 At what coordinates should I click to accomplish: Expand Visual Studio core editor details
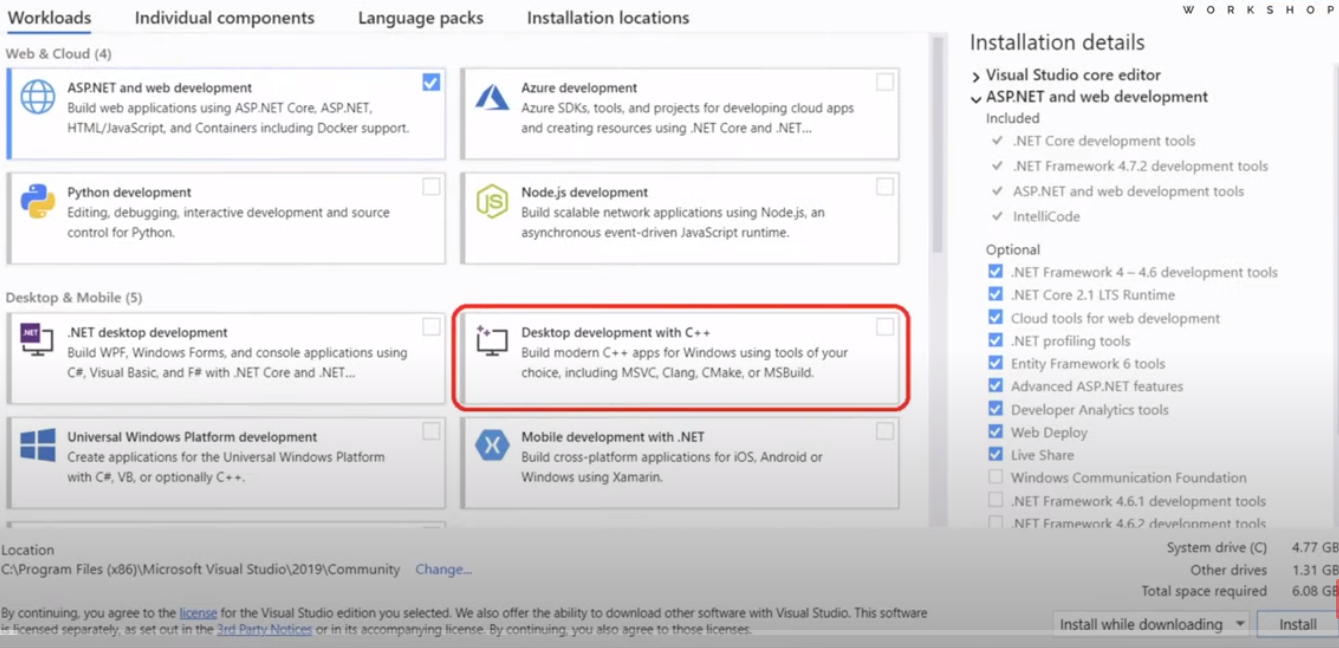976,75
